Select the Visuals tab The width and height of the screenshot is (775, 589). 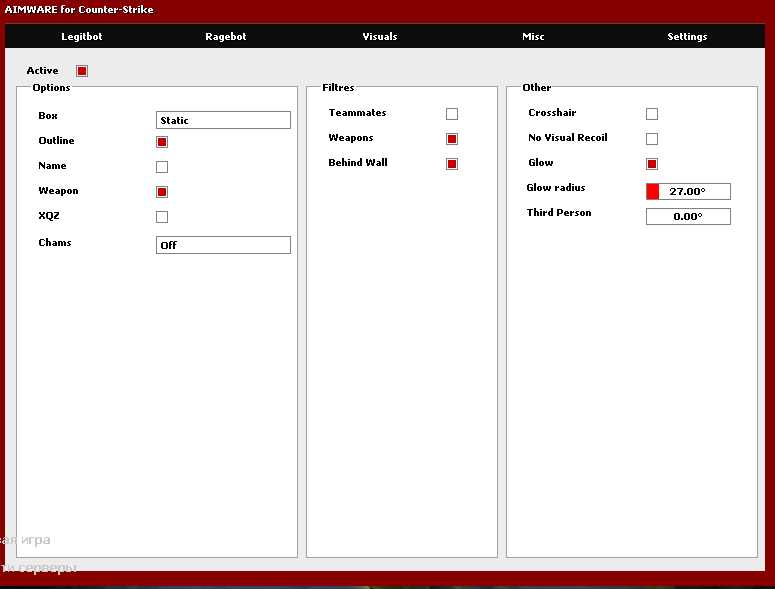[x=379, y=37]
